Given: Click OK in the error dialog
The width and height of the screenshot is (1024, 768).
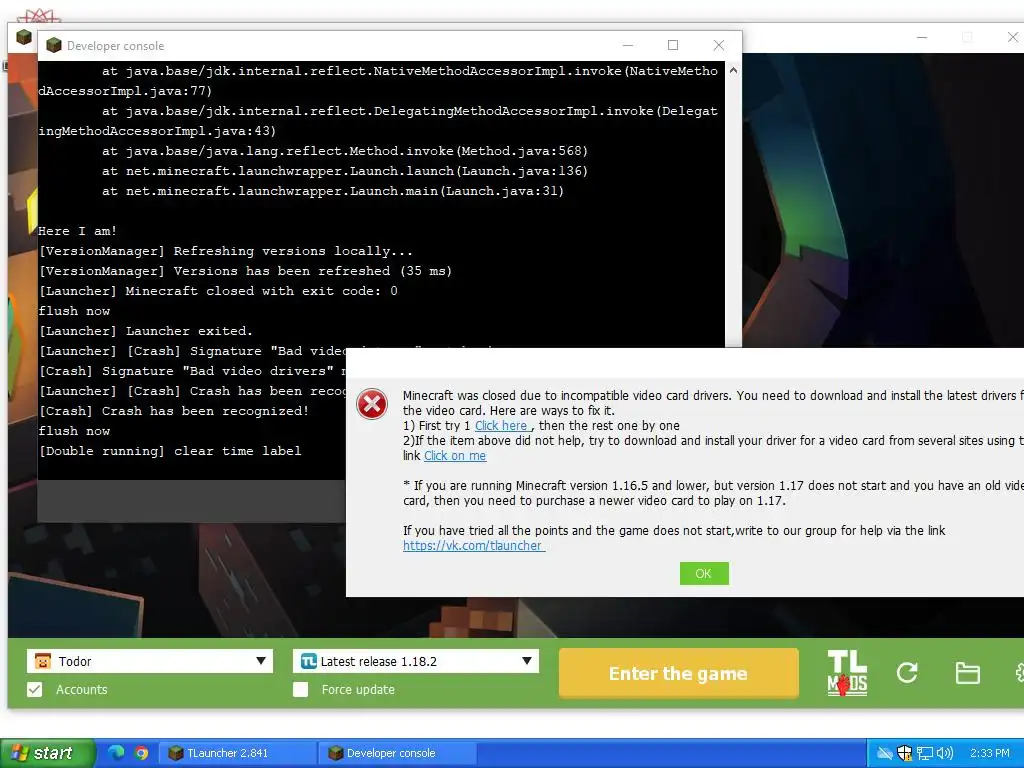Looking at the screenshot, I should pyautogui.click(x=704, y=573).
